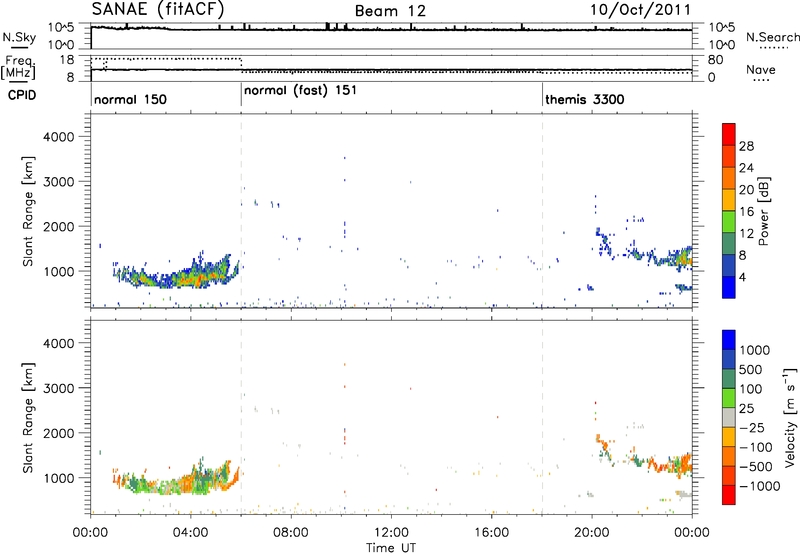Click the 2000 tick on the velocity panel

[x=58, y=433]
